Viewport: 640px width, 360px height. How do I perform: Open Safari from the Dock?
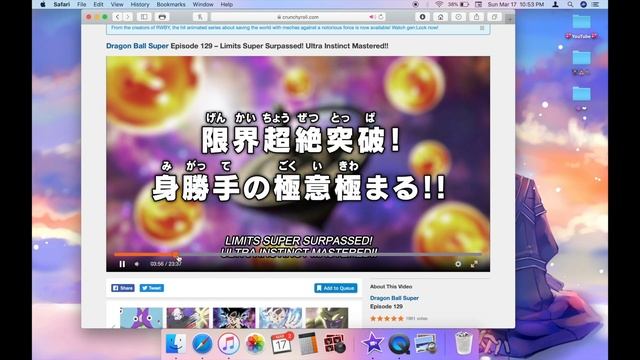pyautogui.click(x=202, y=344)
